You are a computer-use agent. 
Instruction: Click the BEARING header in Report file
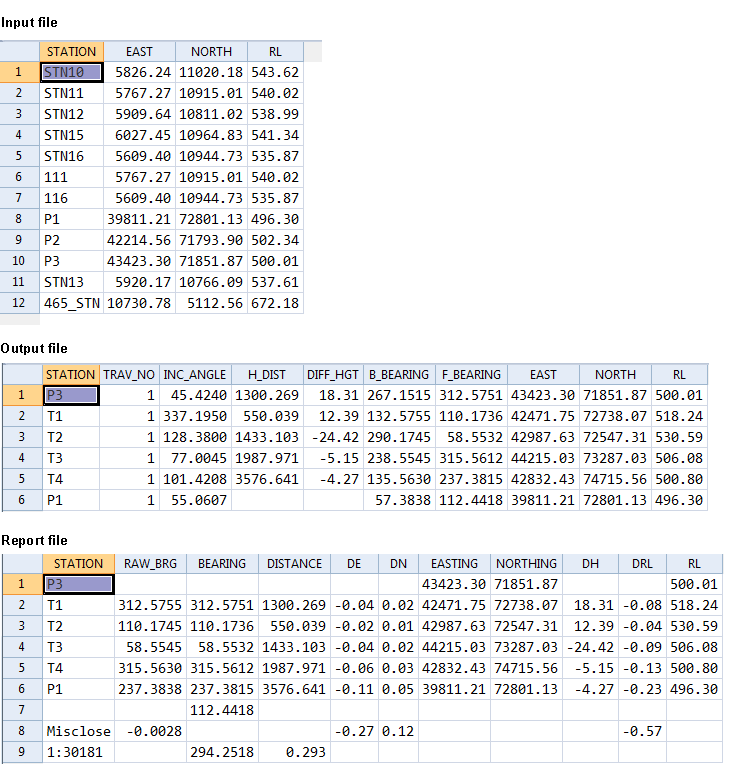[x=222, y=564]
